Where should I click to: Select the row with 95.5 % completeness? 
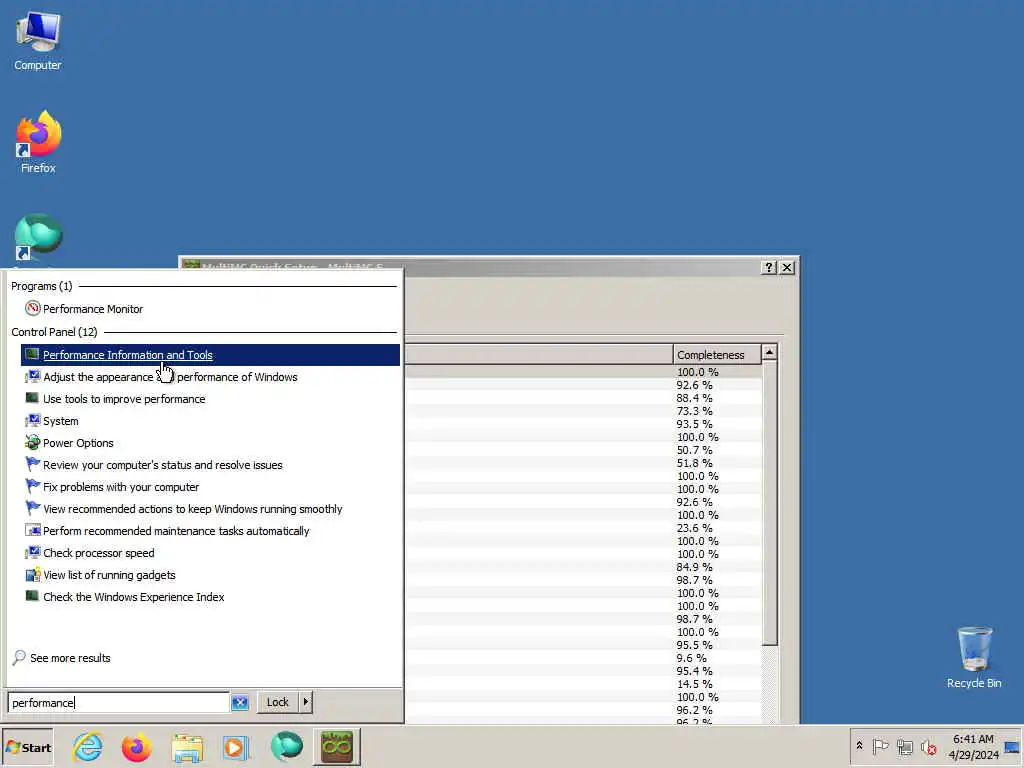pos(583,645)
